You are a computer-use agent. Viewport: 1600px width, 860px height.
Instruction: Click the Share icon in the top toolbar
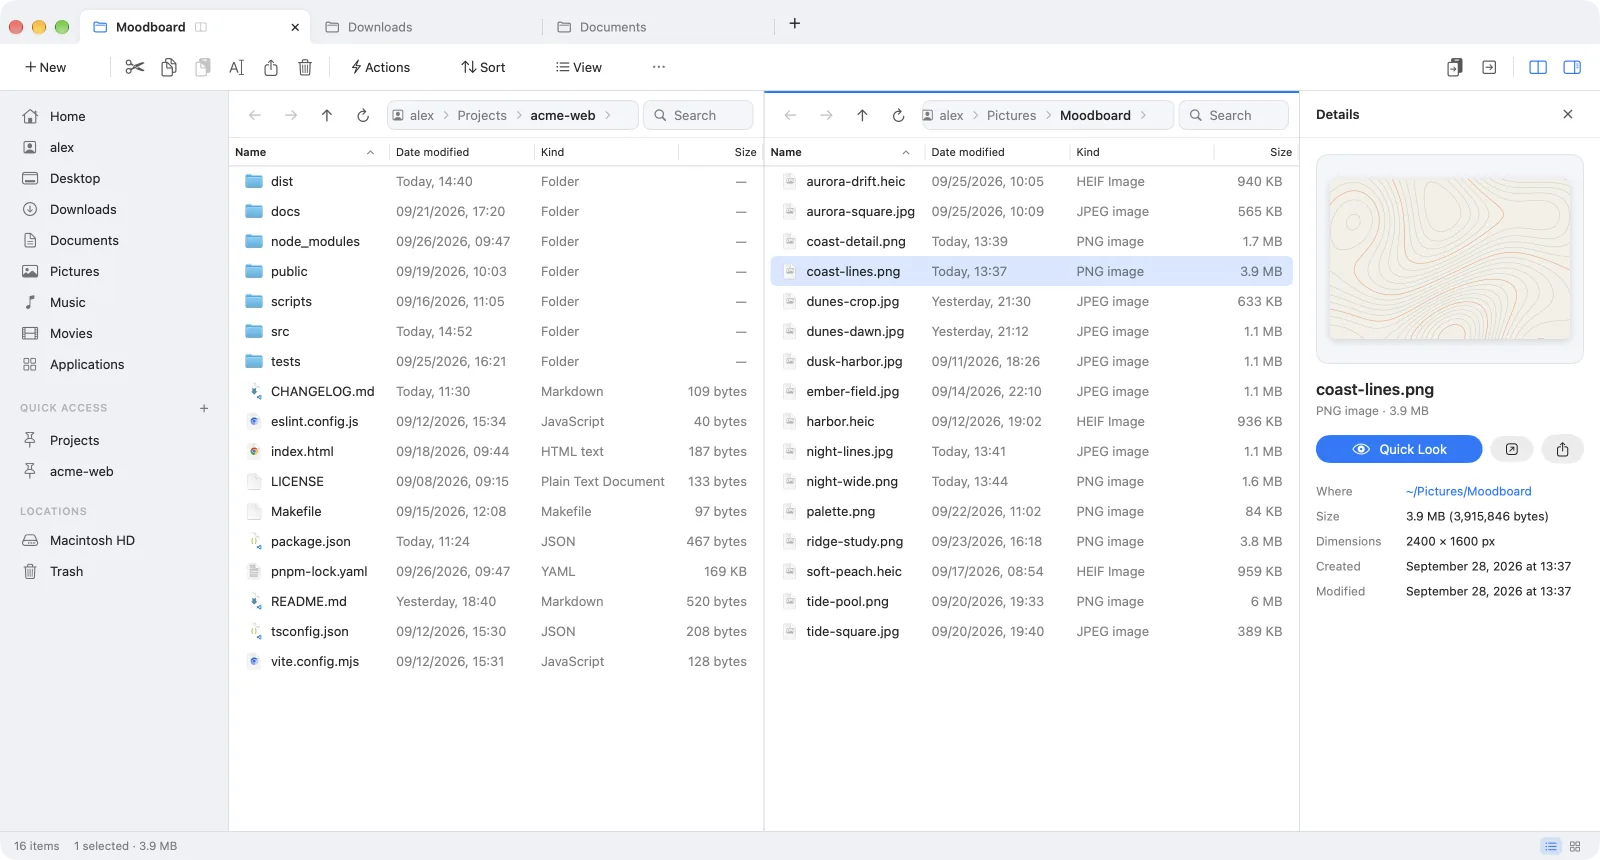271,67
